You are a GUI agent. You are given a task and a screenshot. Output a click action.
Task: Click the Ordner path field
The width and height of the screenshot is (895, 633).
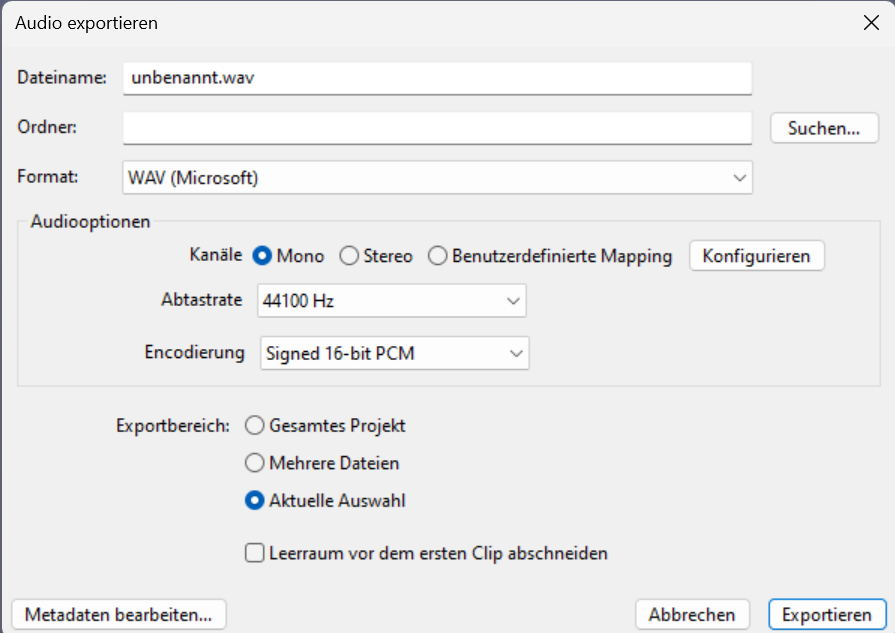tap(437, 128)
